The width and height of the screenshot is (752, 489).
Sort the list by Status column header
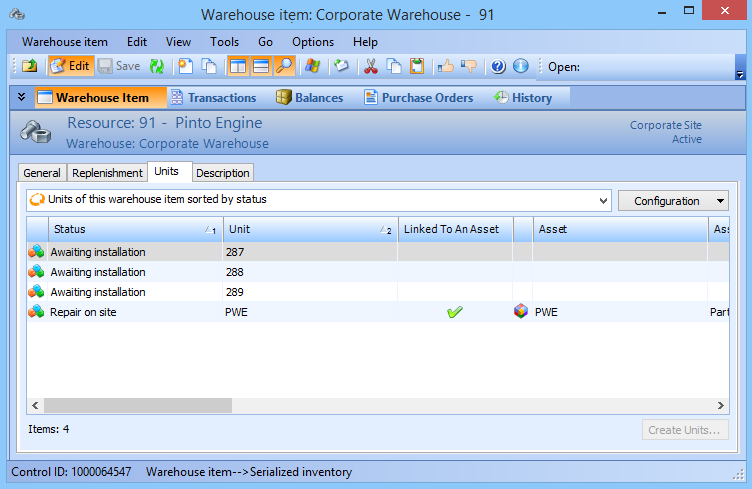124,230
